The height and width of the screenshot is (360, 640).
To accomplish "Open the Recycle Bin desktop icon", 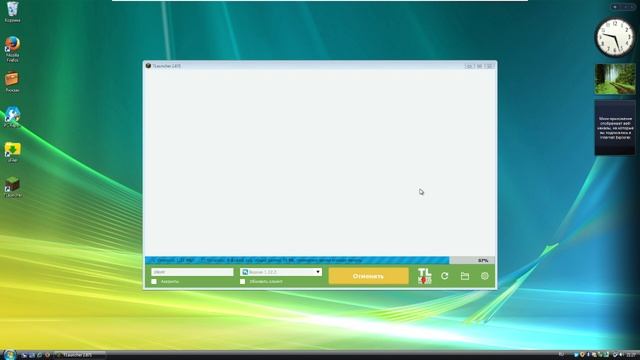I will coord(13,11).
